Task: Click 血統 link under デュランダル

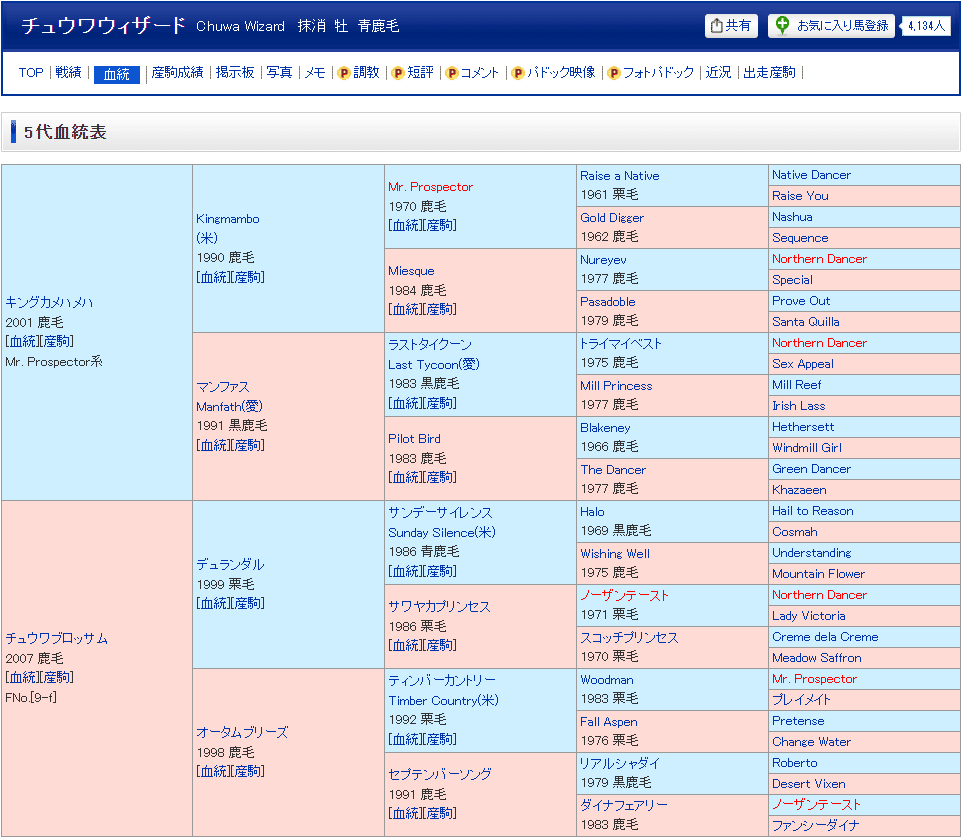Action: point(213,603)
